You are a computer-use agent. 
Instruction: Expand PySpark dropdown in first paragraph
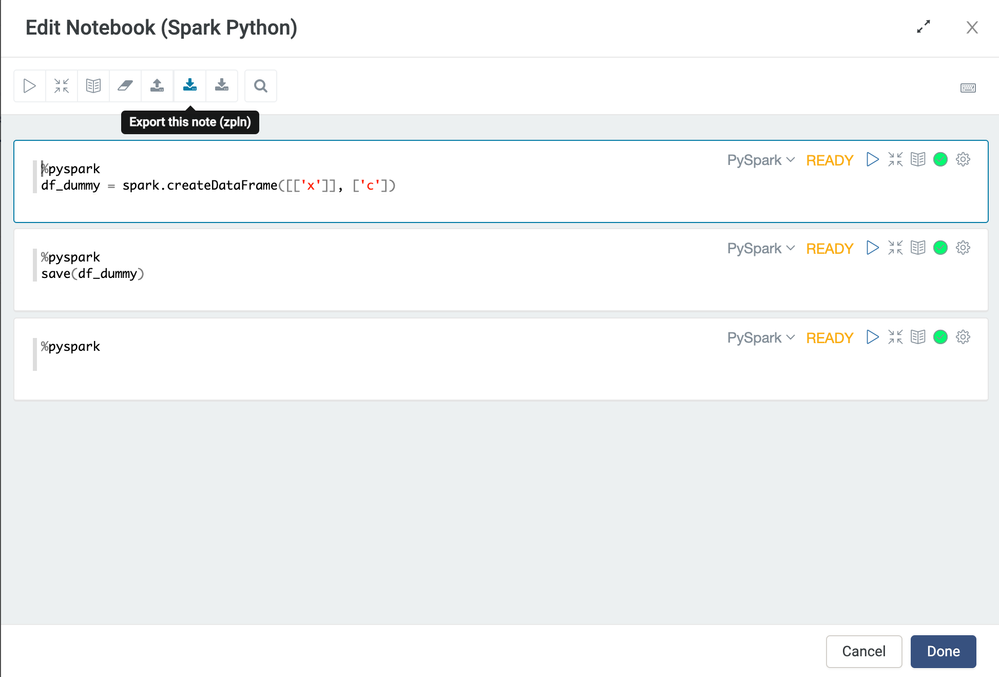[761, 160]
